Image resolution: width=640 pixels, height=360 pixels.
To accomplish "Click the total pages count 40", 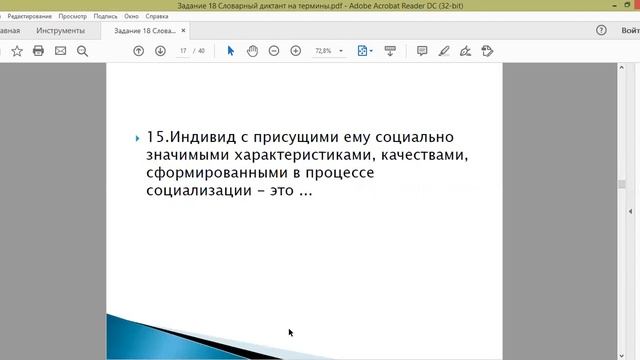I will (201, 51).
